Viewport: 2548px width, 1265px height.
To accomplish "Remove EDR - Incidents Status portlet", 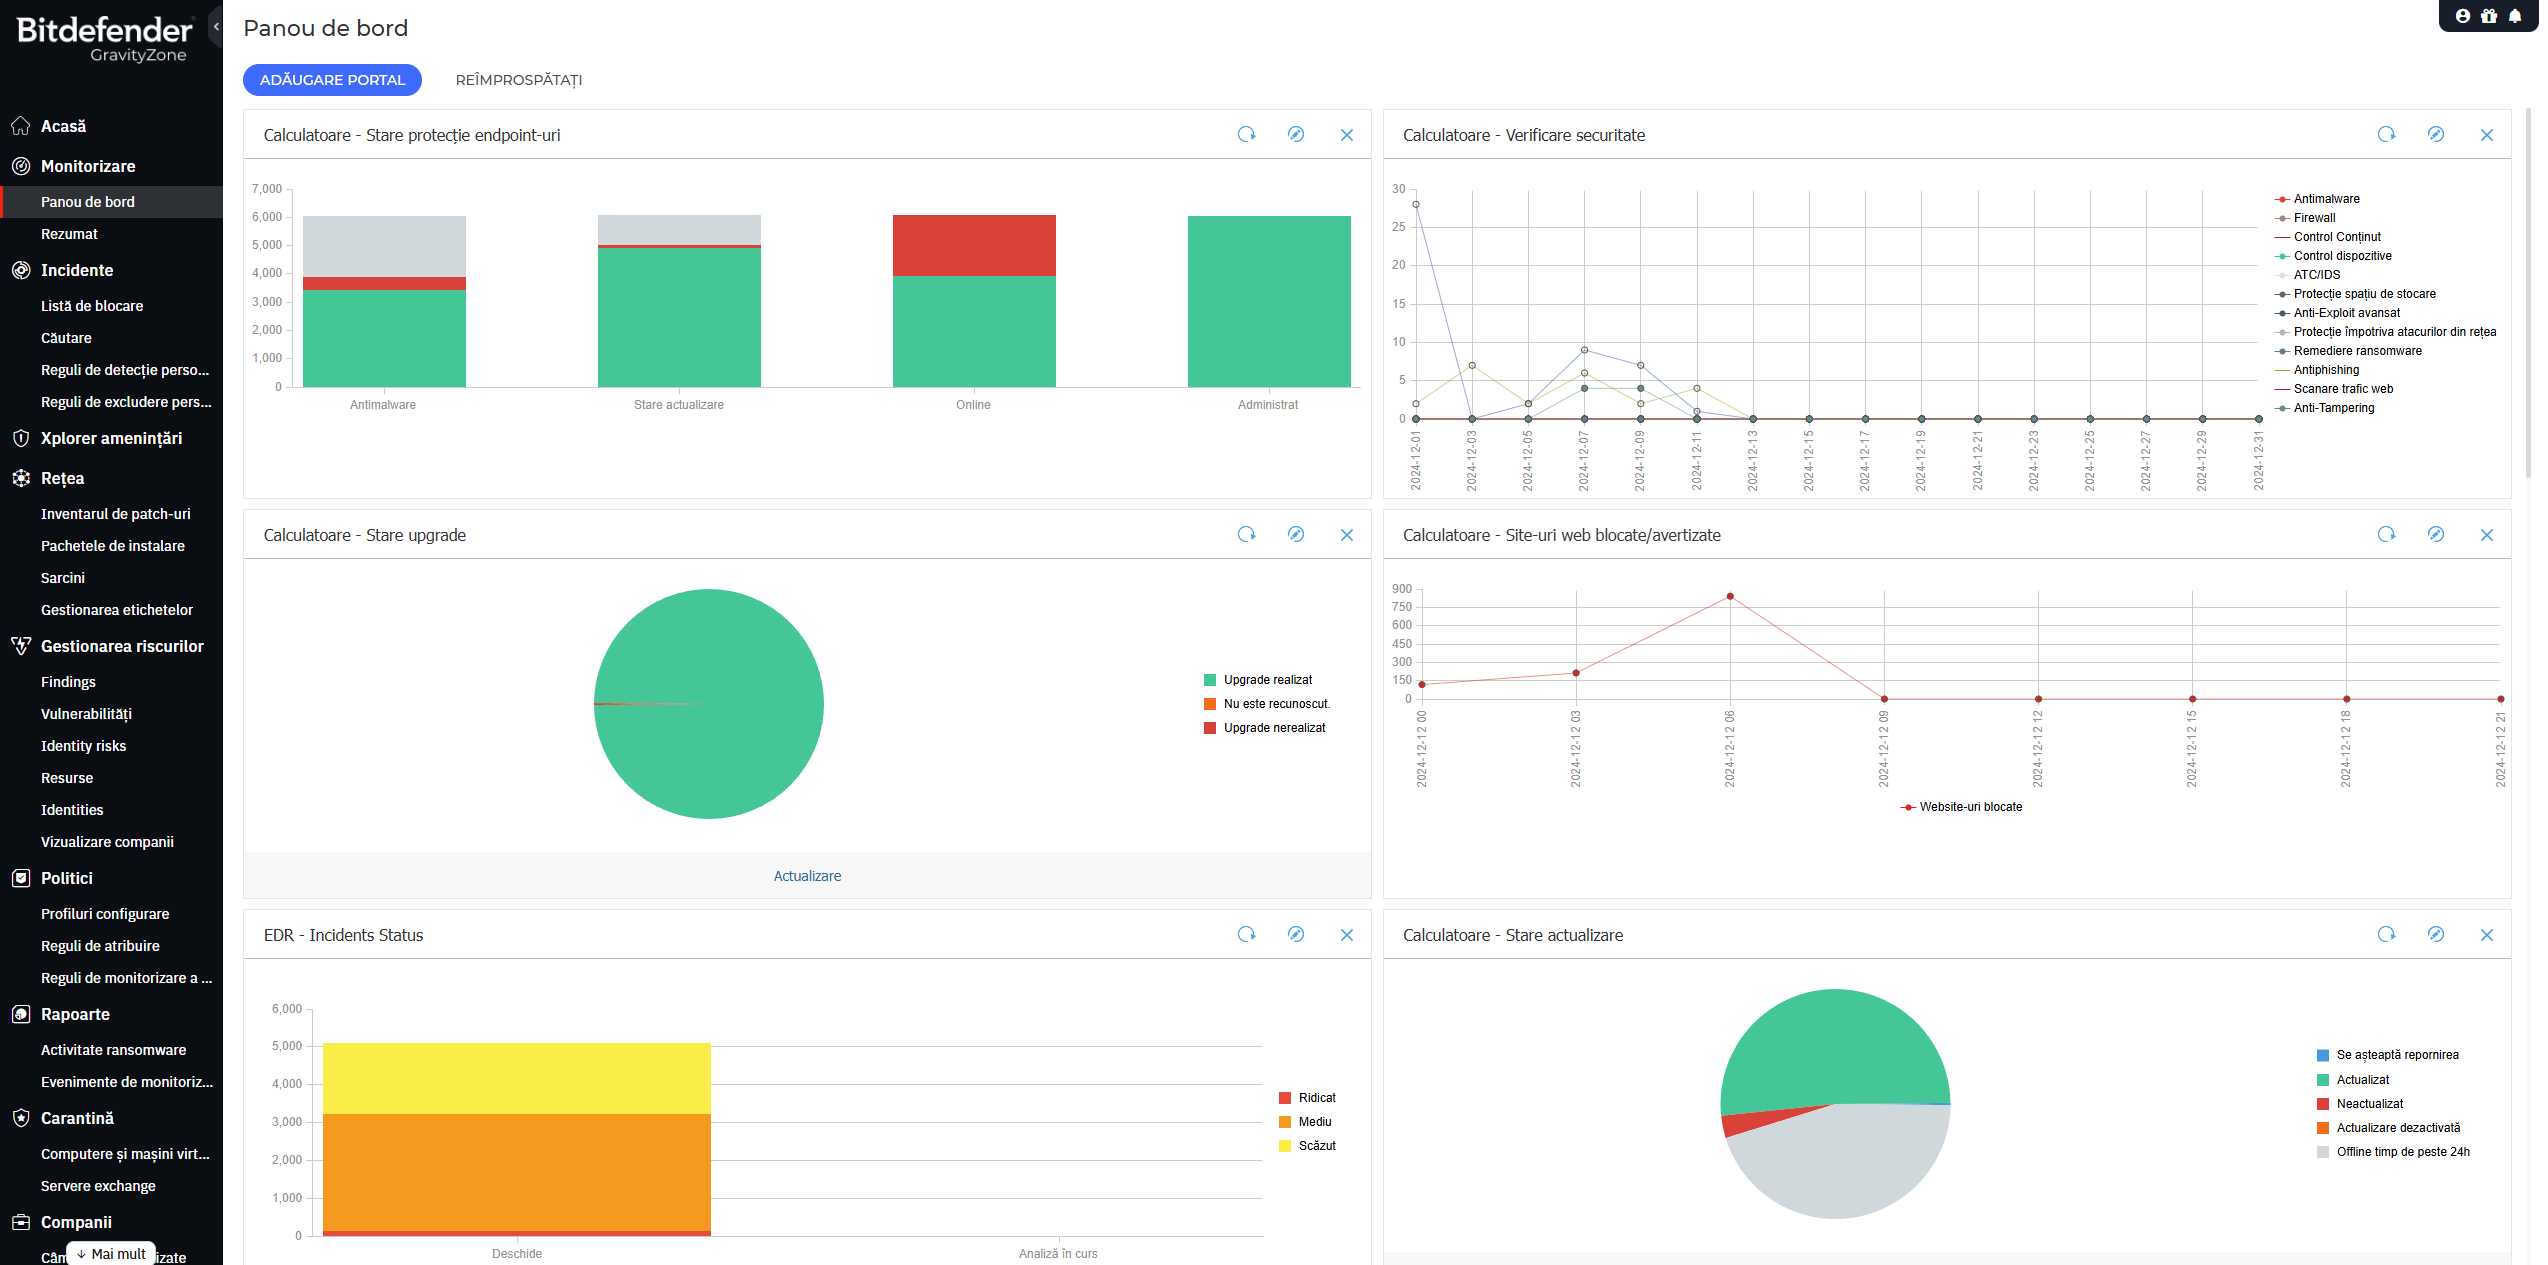I will [1347, 935].
